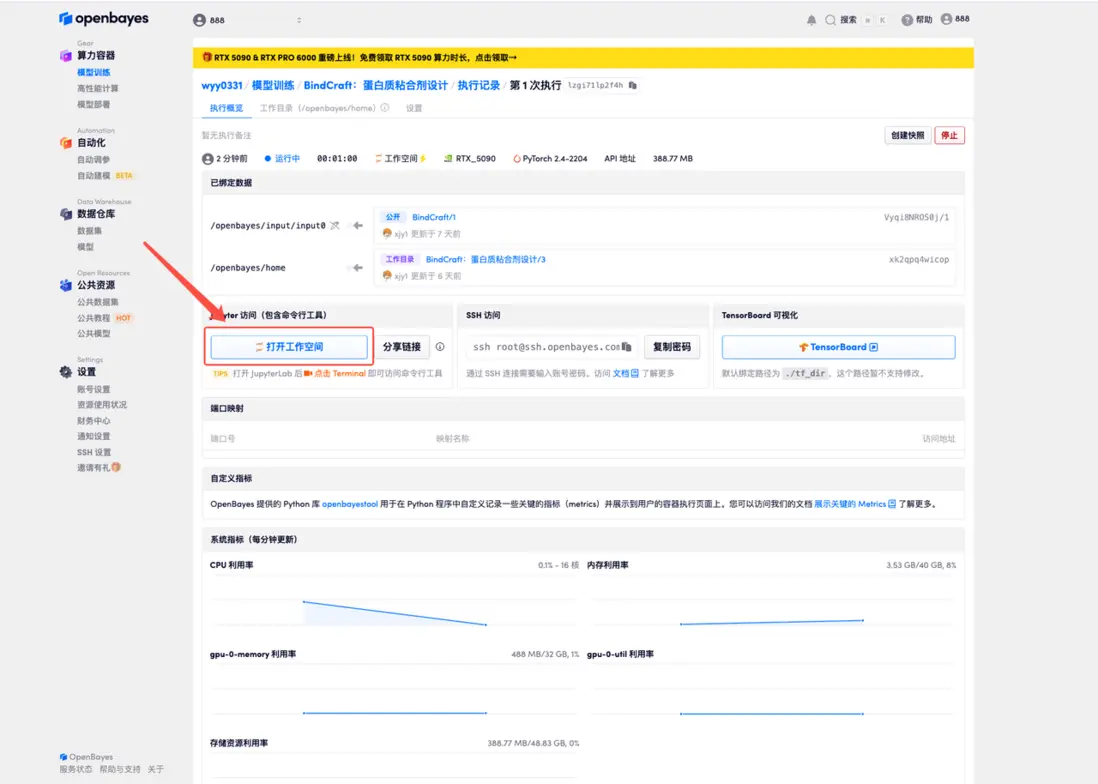Switch to the 执行概览 tab
Image resolution: width=1098 pixels, height=784 pixels.
pos(226,108)
